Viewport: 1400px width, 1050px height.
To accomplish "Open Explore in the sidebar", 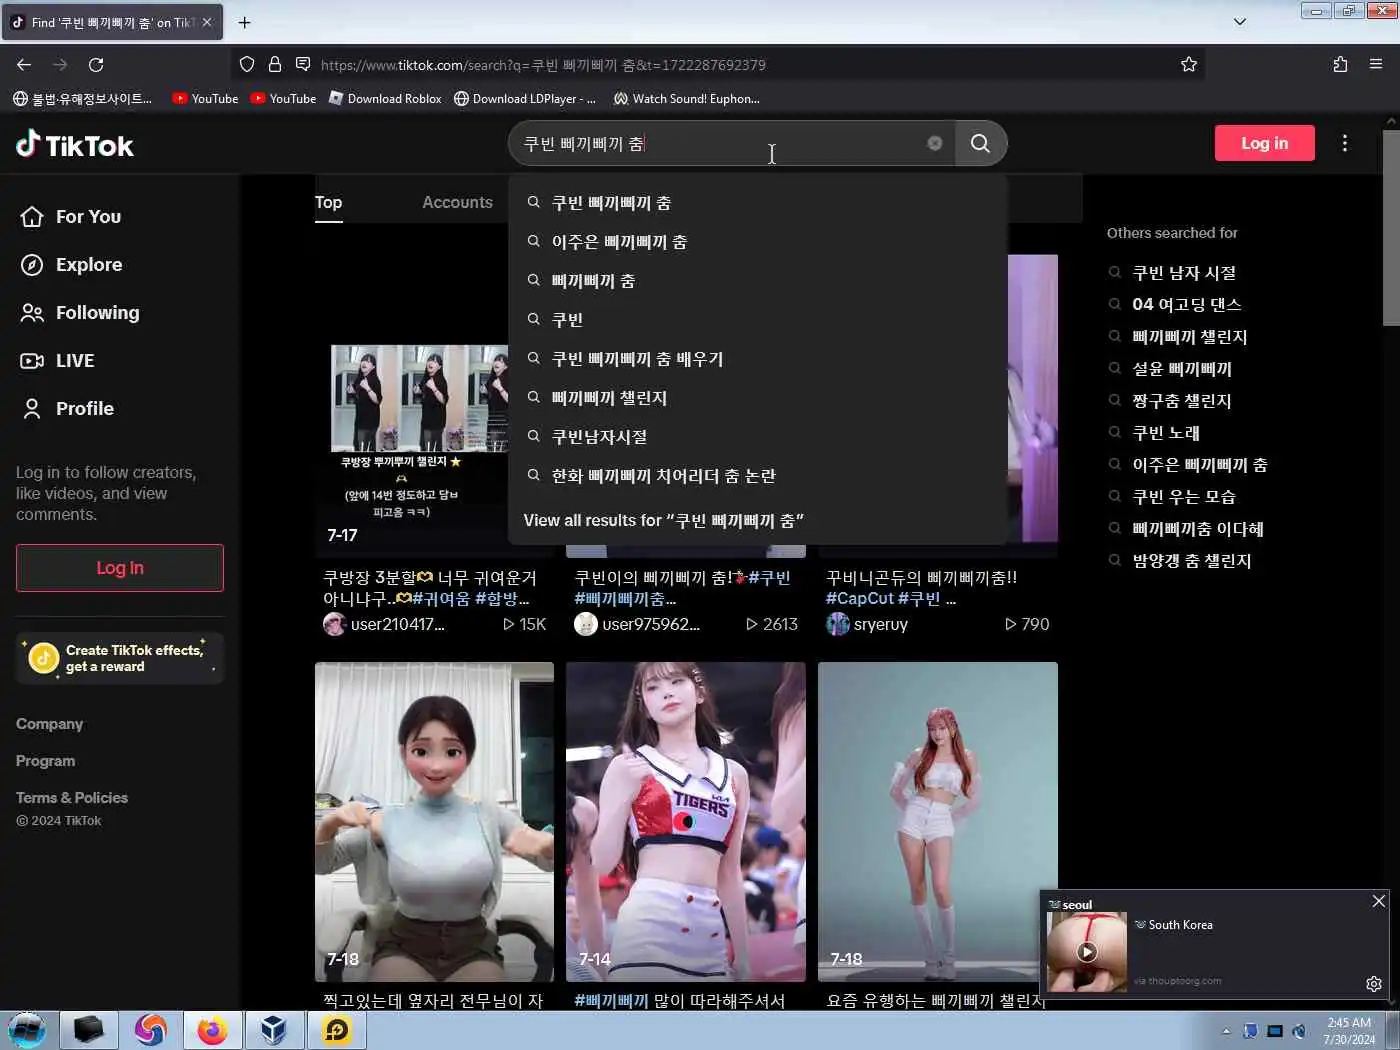I will (x=70, y=264).
